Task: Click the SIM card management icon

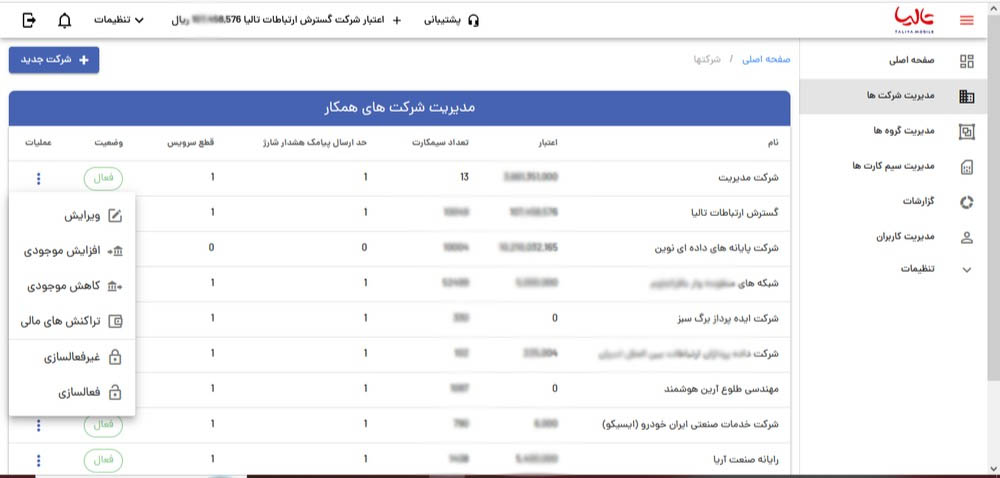Action: [x=966, y=166]
